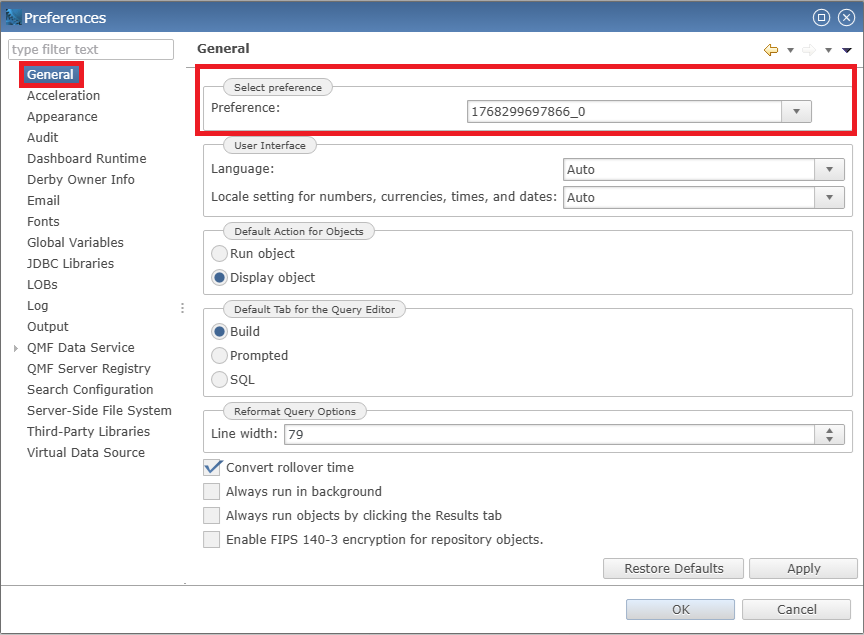
Task: Click Restore Defaults button
Action: (x=673, y=568)
